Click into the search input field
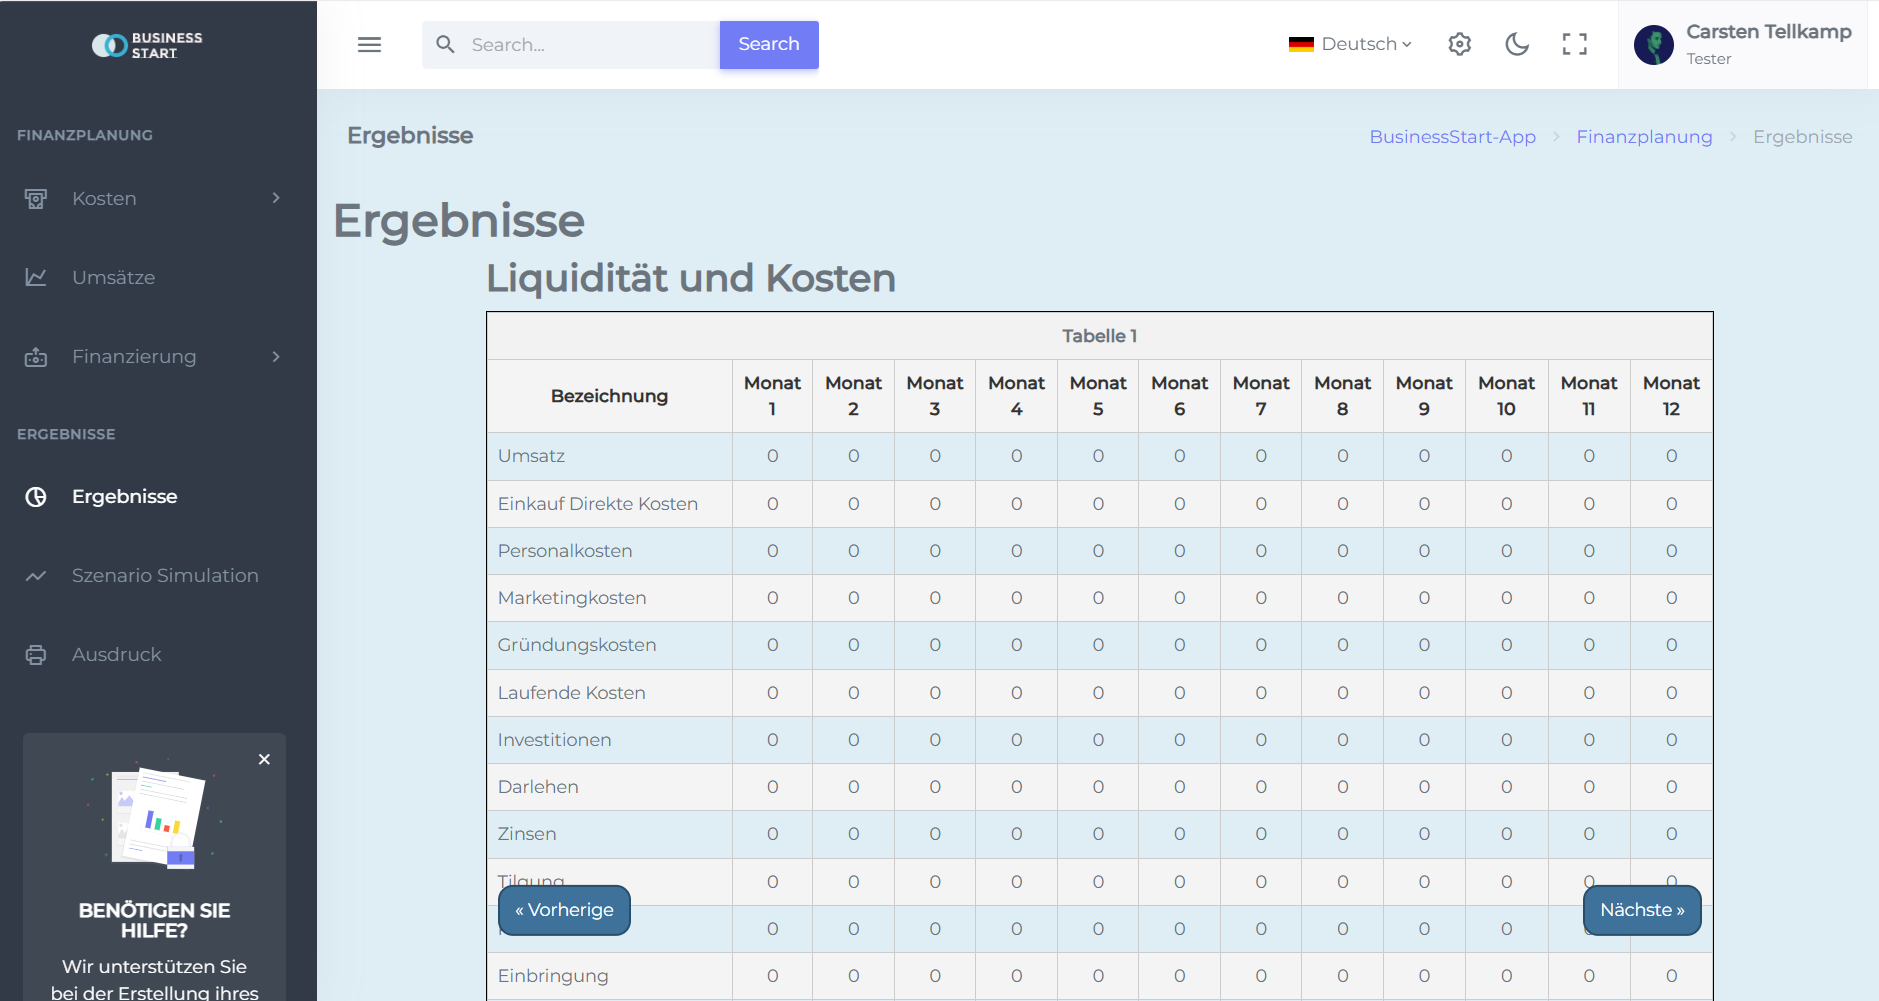Image resolution: width=1879 pixels, height=1001 pixels. pyautogui.click(x=580, y=44)
